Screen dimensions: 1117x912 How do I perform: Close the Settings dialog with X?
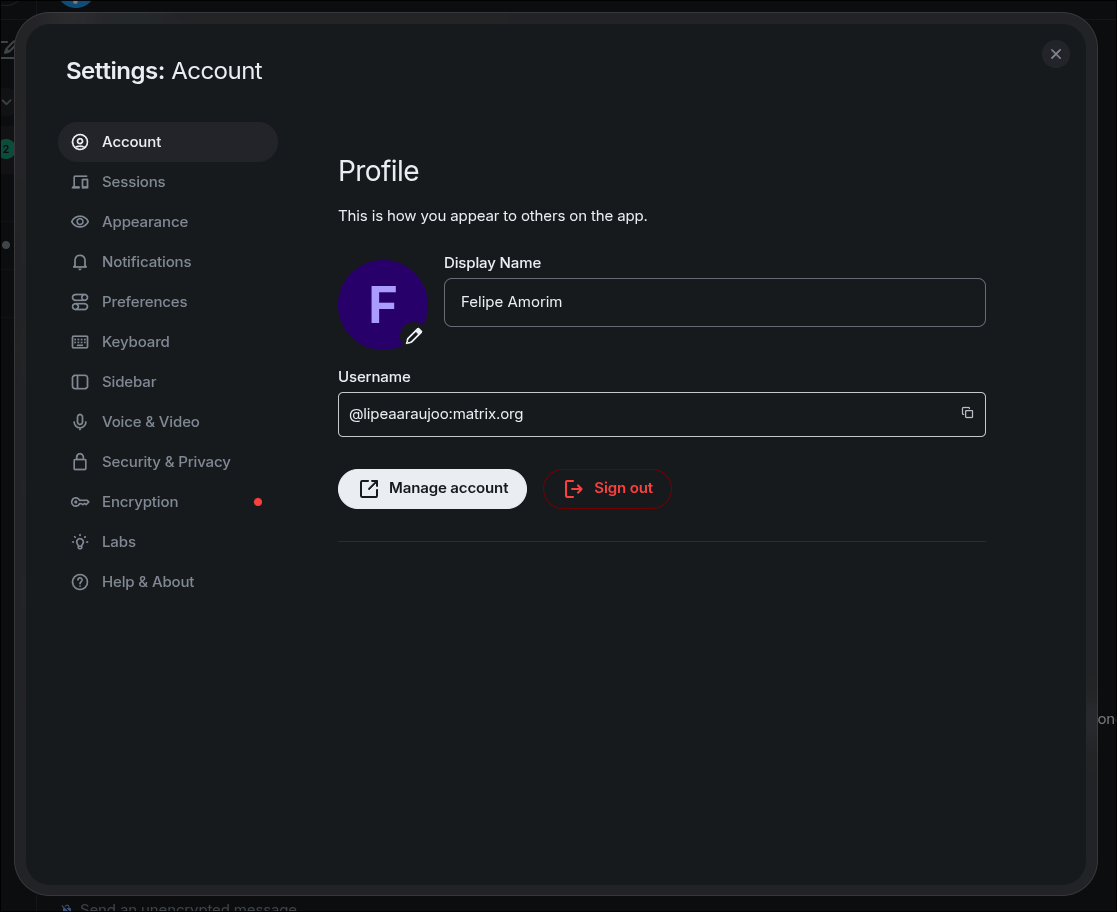point(1055,54)
